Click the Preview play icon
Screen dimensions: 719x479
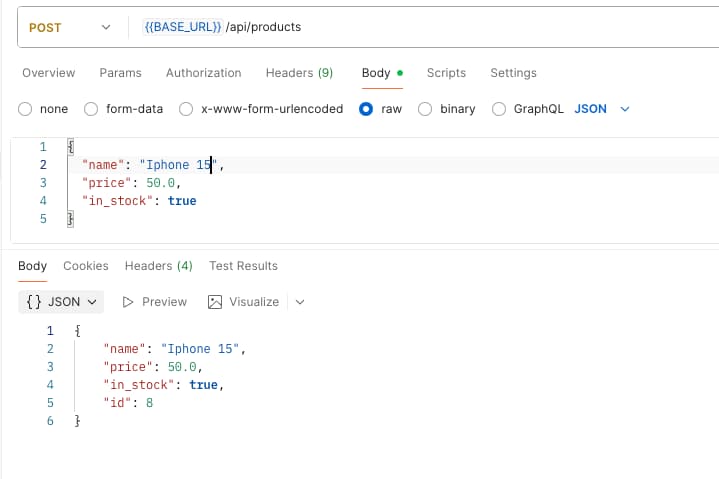pos(128,302)
